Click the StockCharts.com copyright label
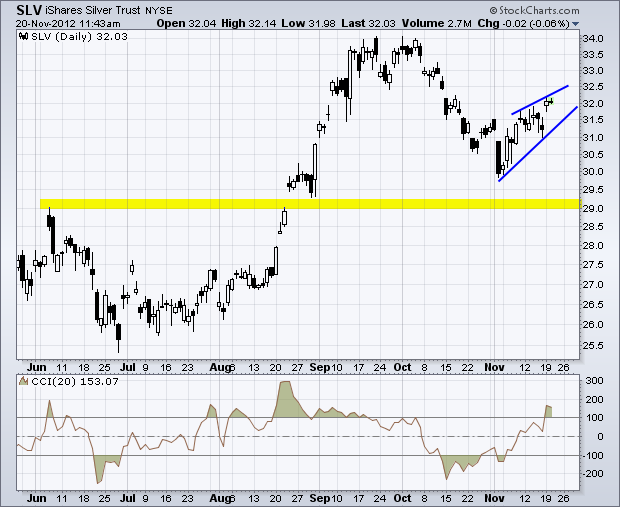Image resolution: width=620 pixels, height=507 pixels. 534,10
